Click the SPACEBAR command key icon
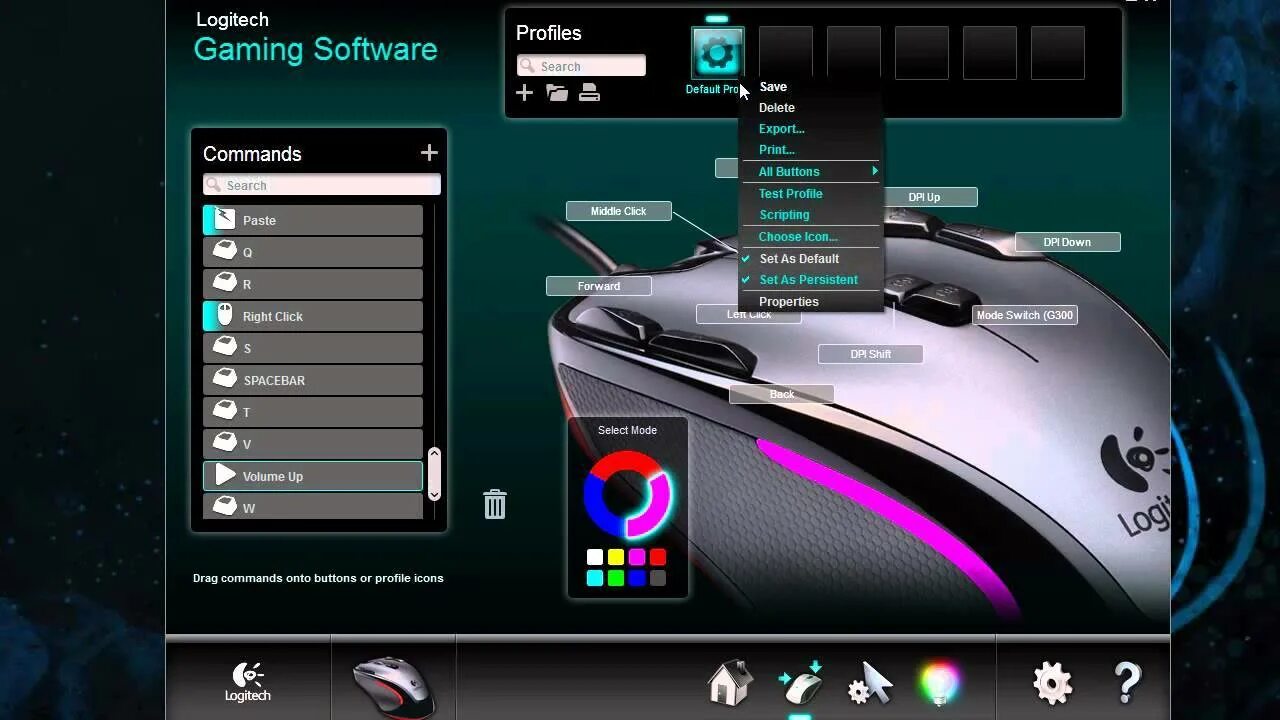Screen dimensions: 1280x720 click(x=225, y=380)
